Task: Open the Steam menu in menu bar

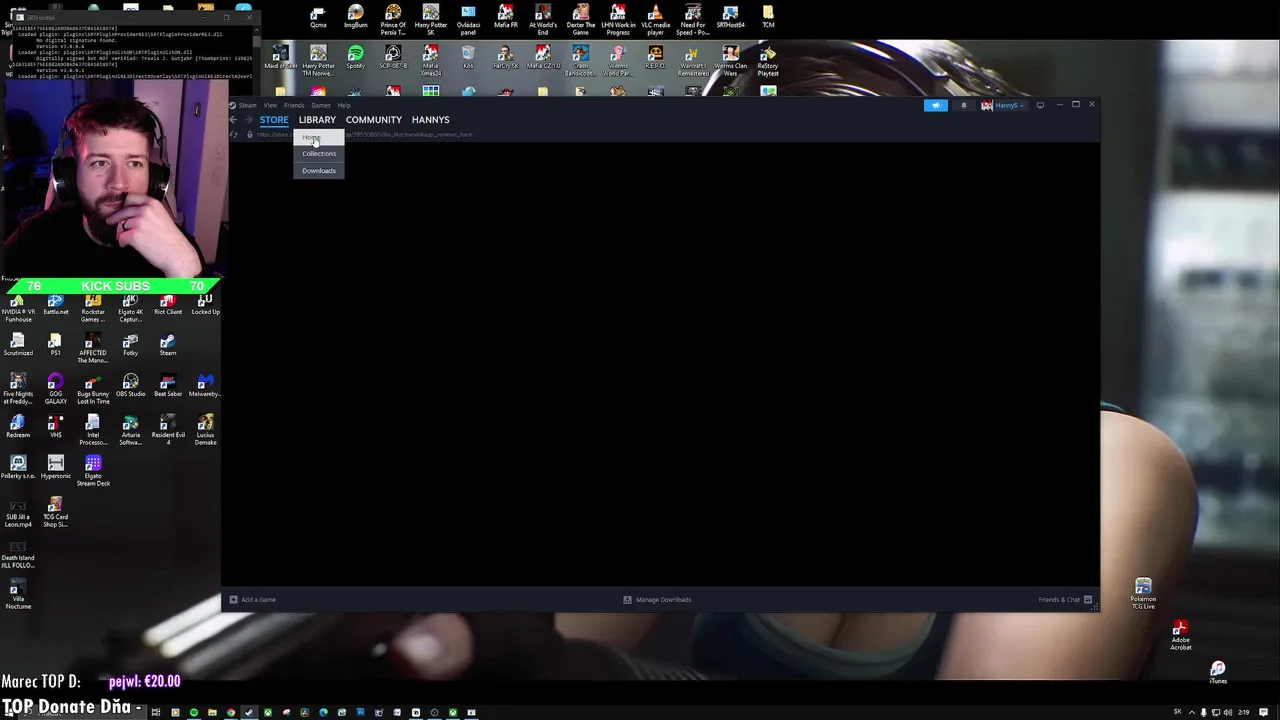Action: click(247, 105)
